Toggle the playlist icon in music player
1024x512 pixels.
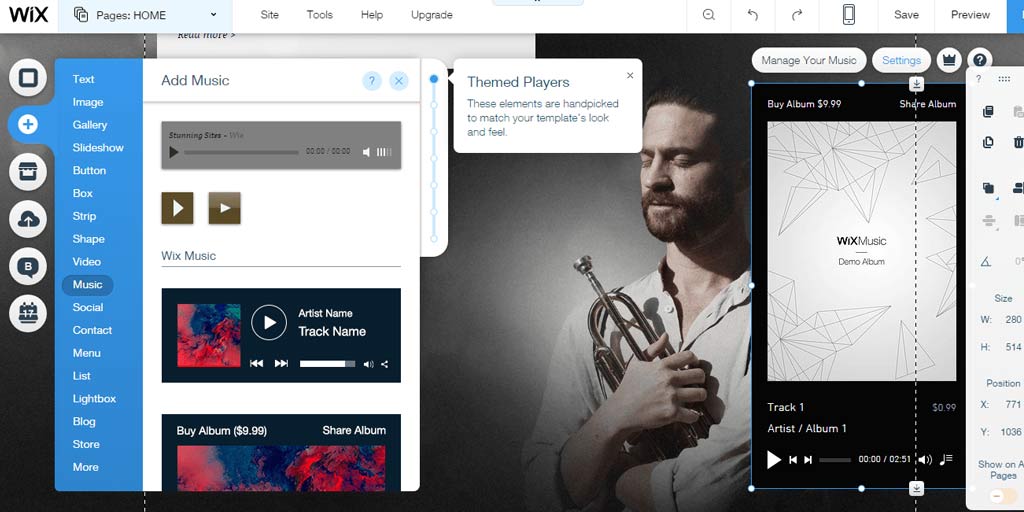(946, 459)
